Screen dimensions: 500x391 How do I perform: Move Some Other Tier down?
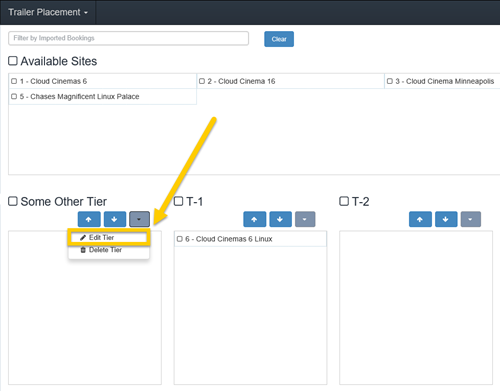tap(115, 219)
